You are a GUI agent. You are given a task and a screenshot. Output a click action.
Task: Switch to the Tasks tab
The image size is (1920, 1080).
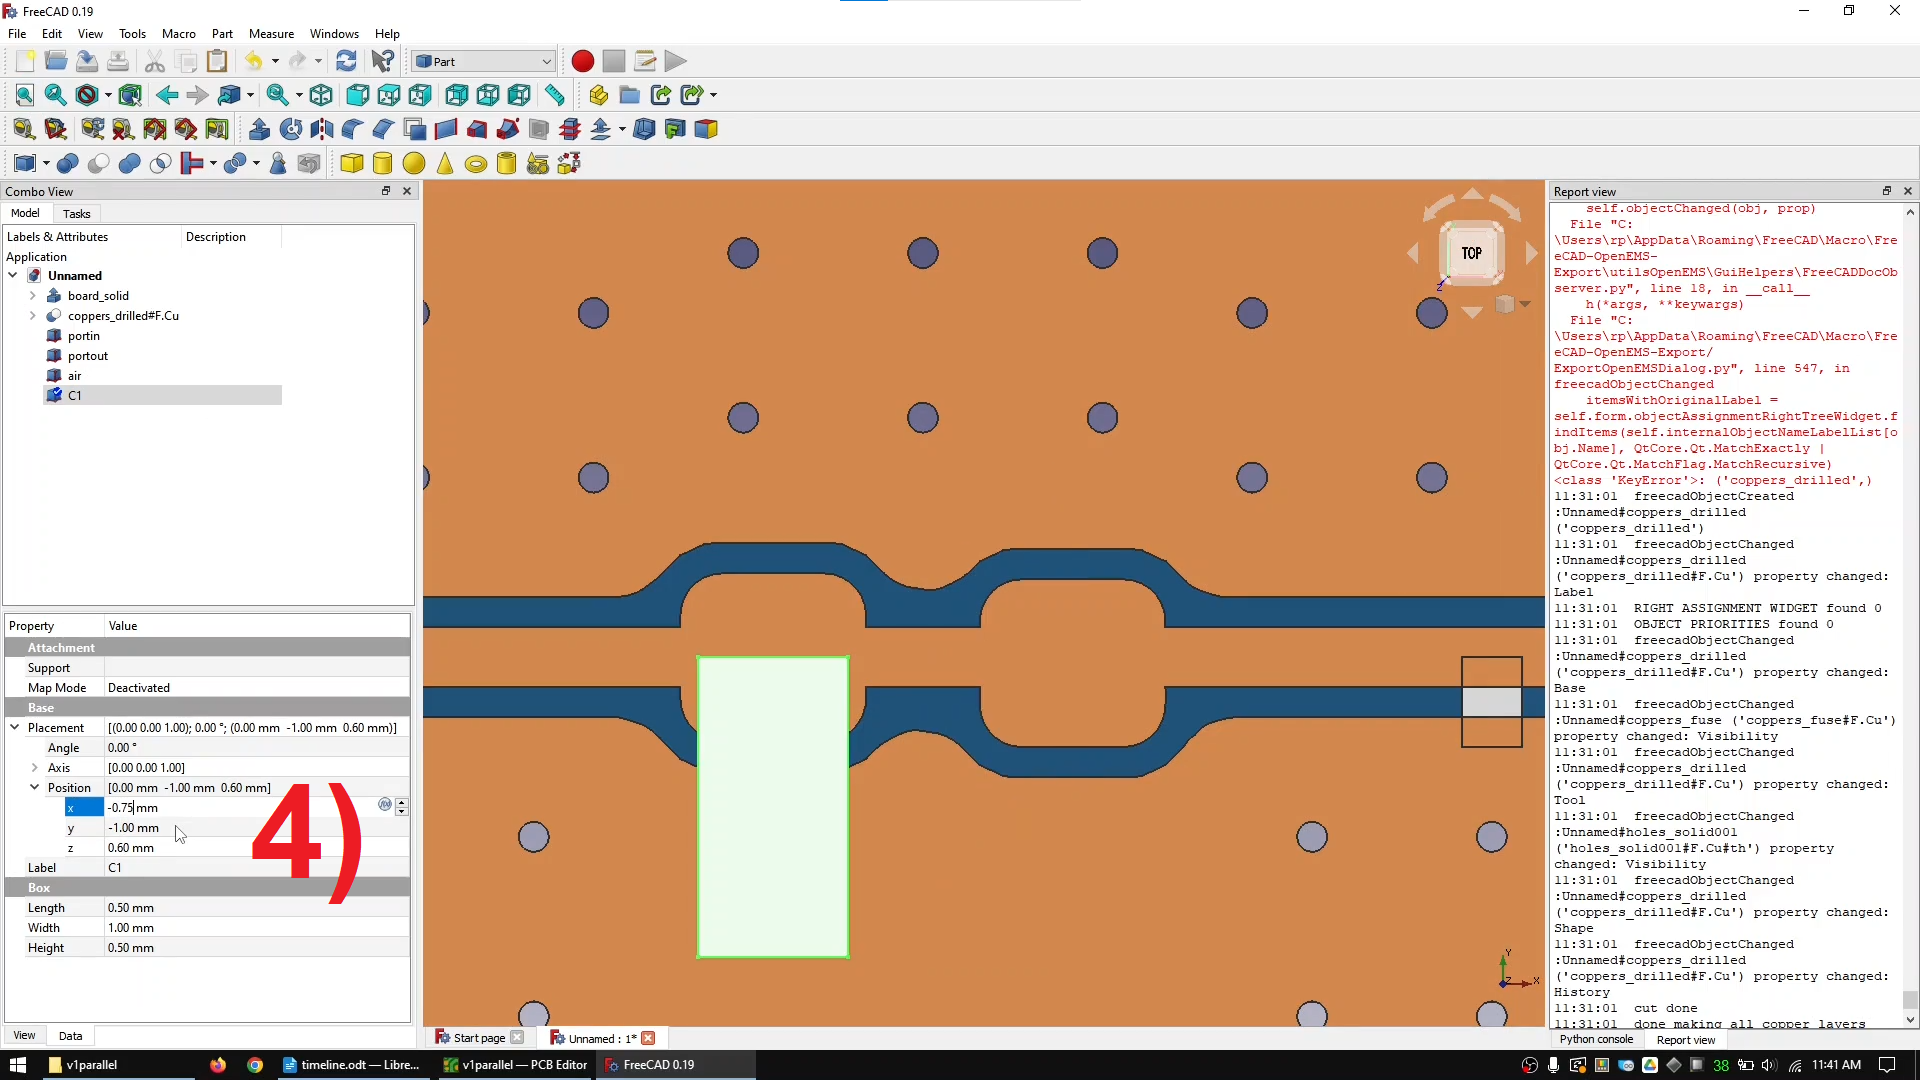(76, 214)
